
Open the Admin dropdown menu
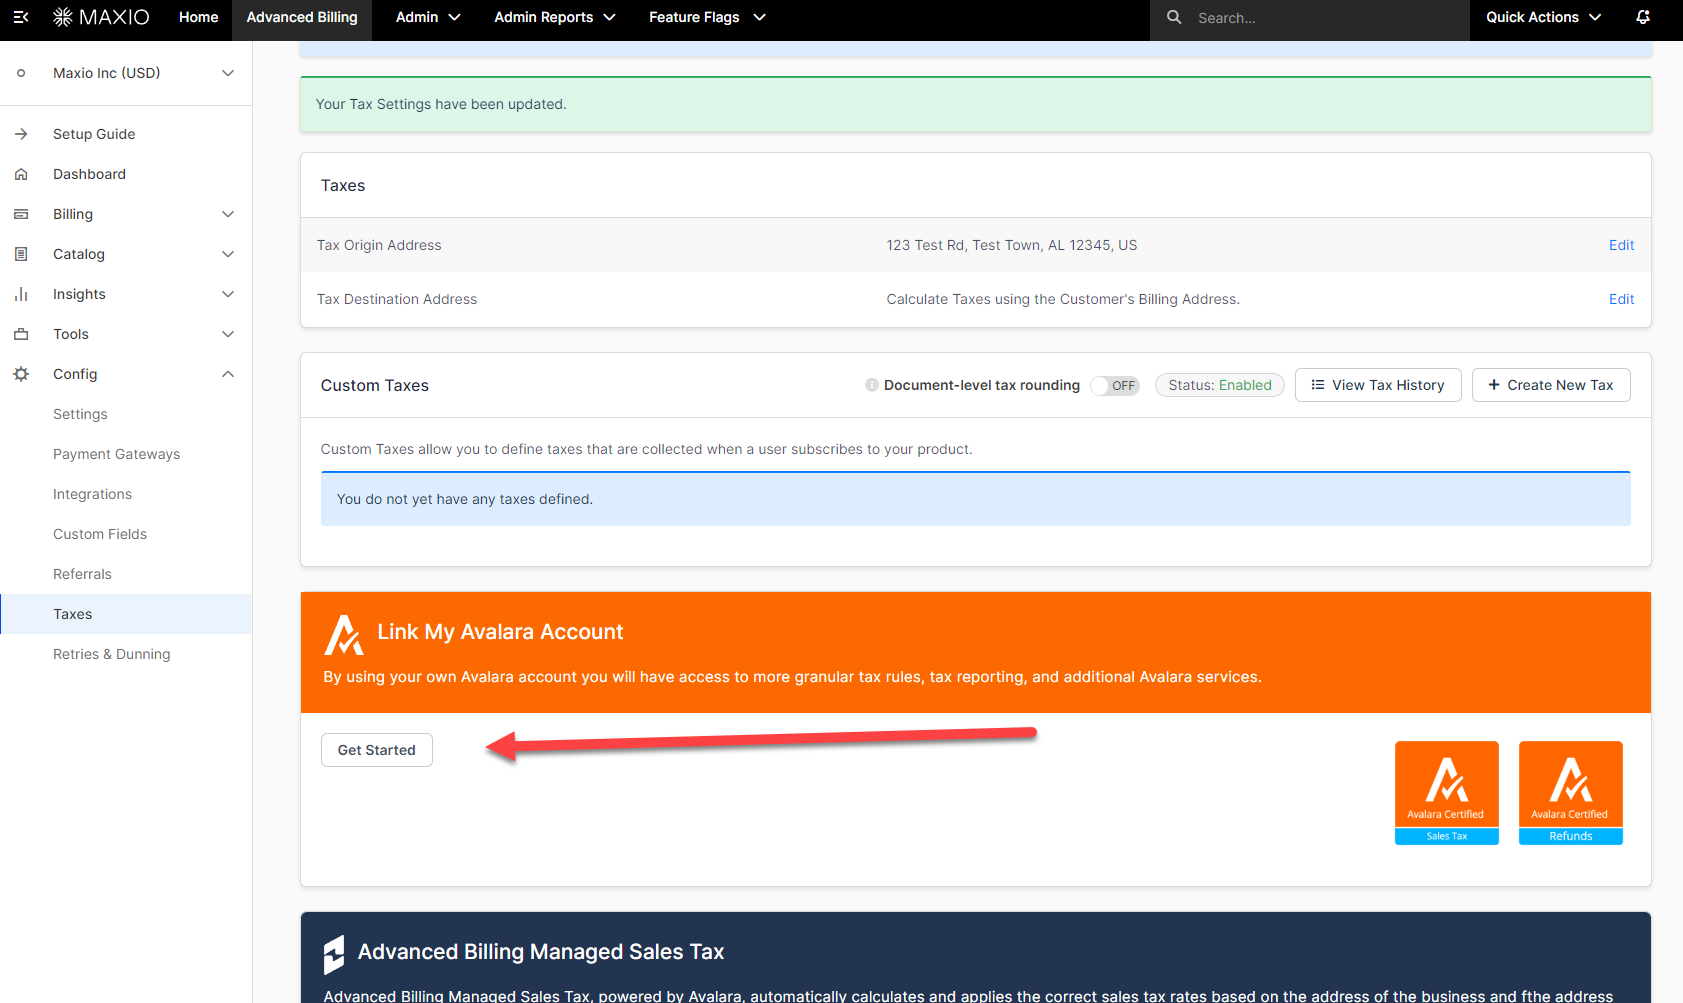coord(428,17)
